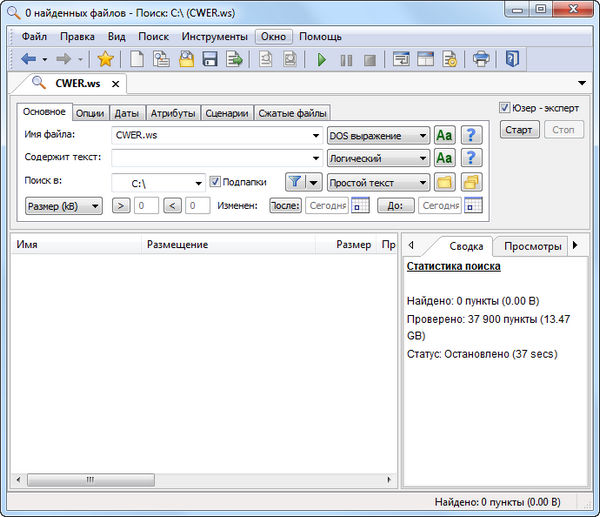Expand the Размер (kB) dropdown
Viewport: 600px width, 517px height.
coord(62,205)
